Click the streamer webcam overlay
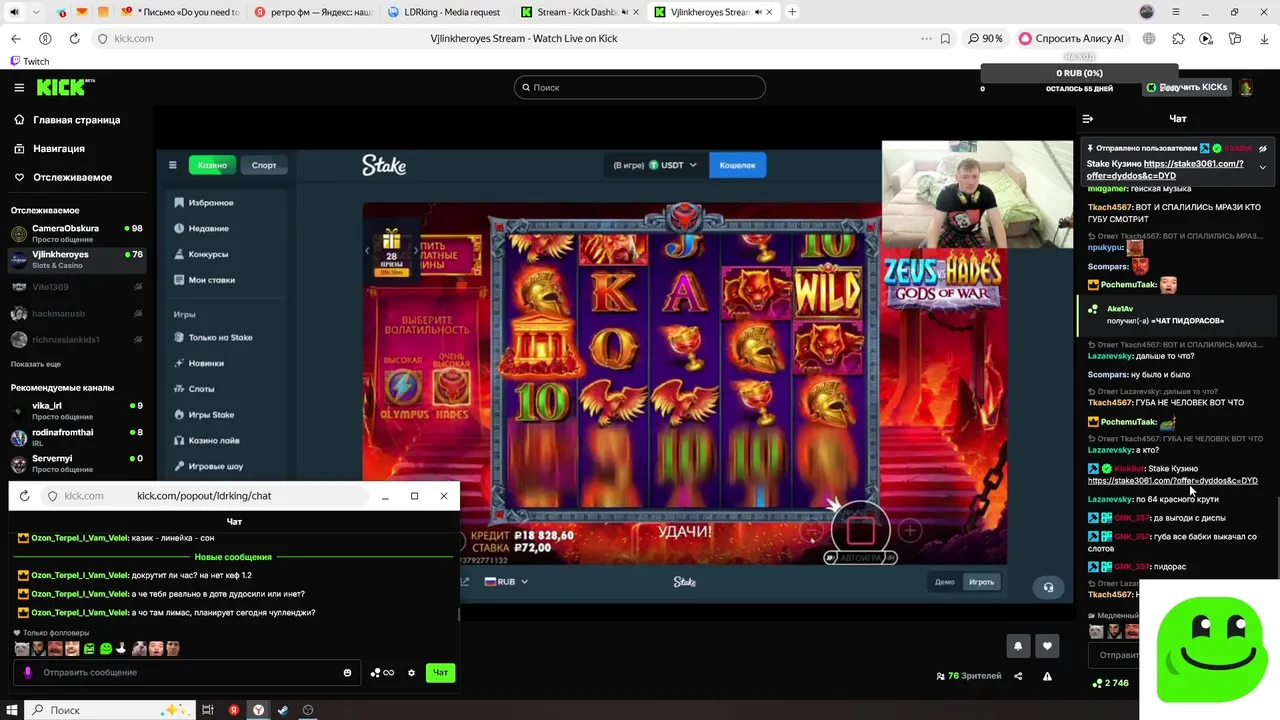Viewport: 1280px width, 720px height. click(x=977, y=195)
